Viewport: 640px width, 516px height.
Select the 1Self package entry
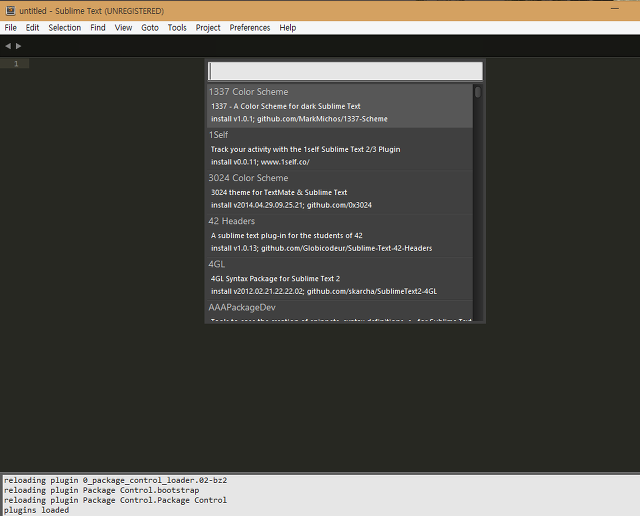340,149
